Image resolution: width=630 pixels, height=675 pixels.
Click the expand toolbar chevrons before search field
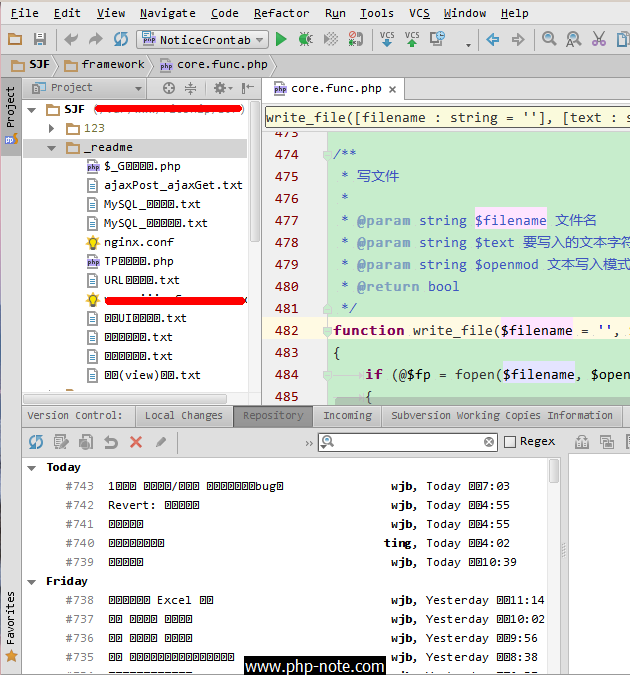tap(309, 443)
